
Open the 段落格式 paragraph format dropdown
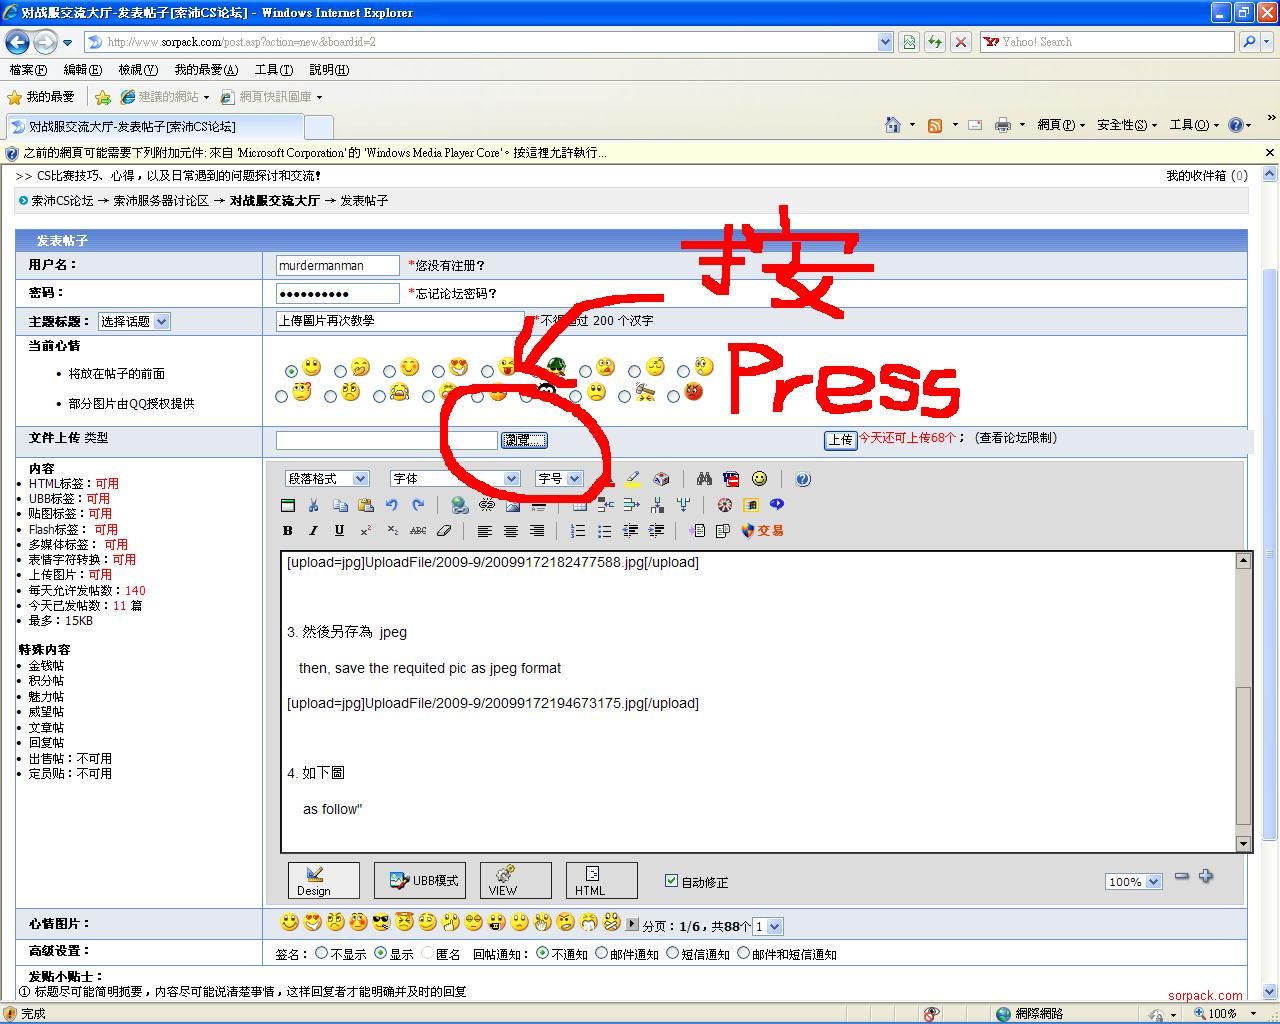327,479
